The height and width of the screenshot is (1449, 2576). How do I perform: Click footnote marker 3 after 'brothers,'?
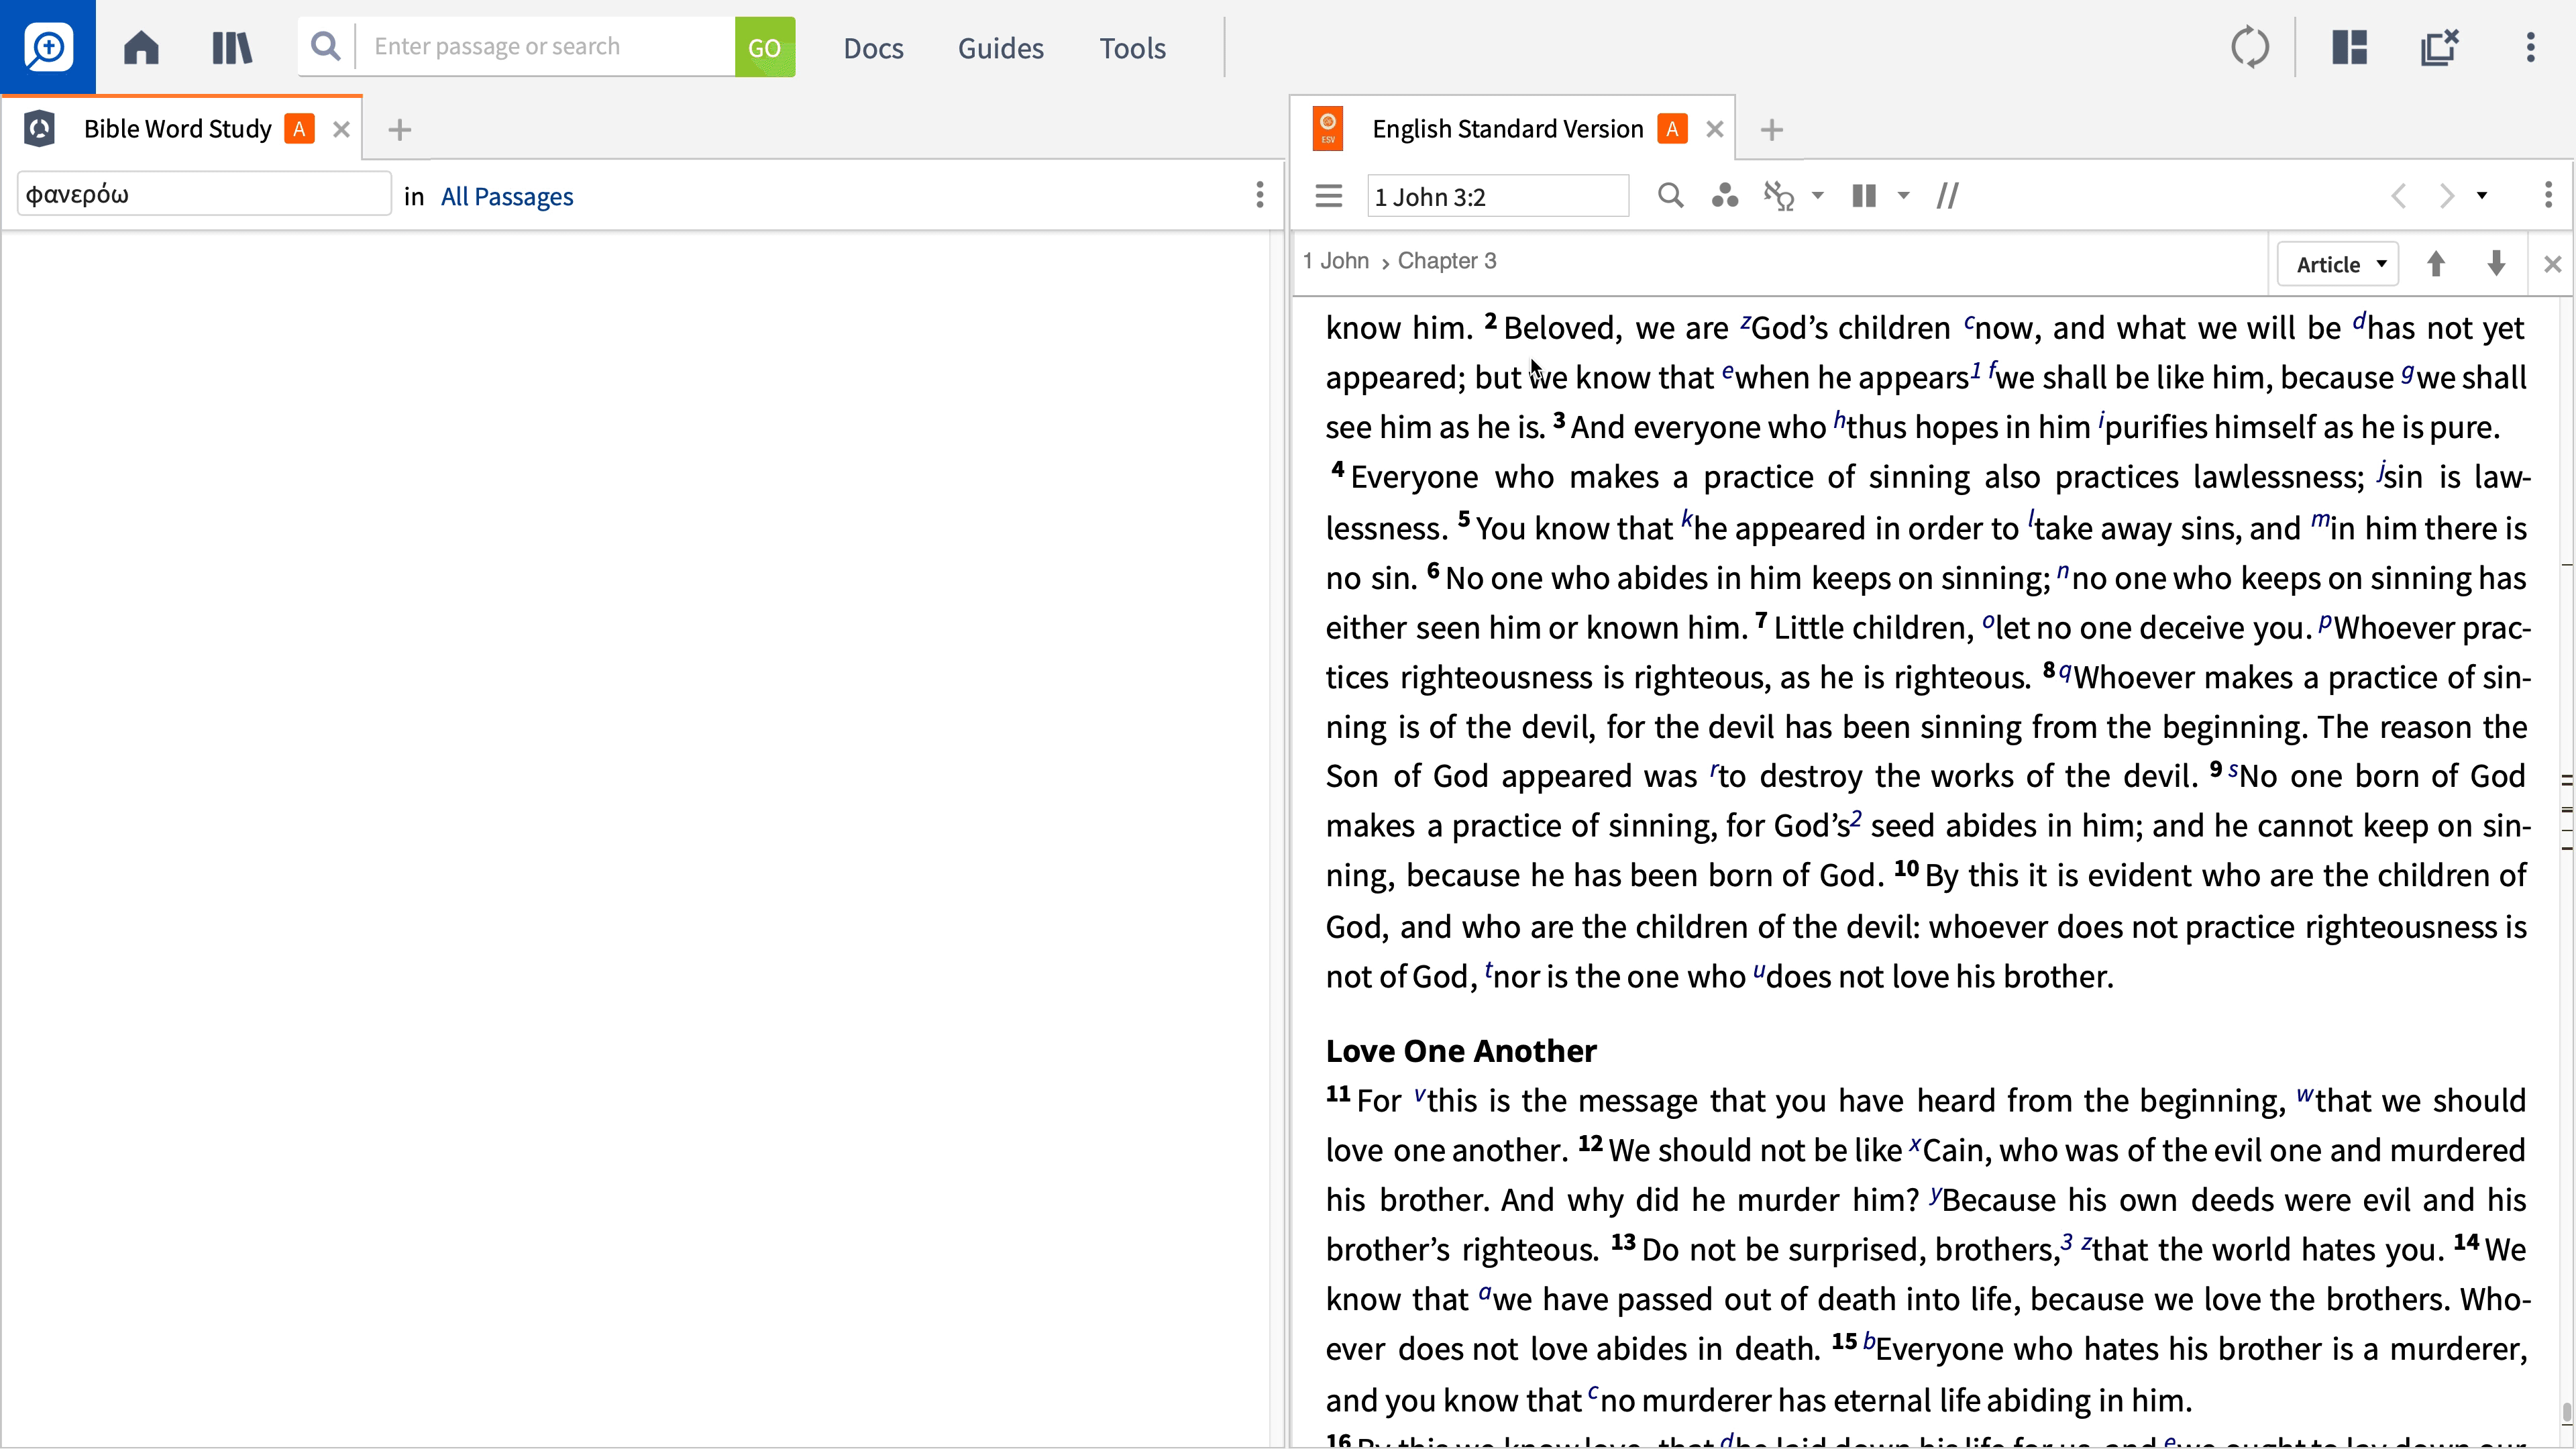(x=2066, y=1243)
